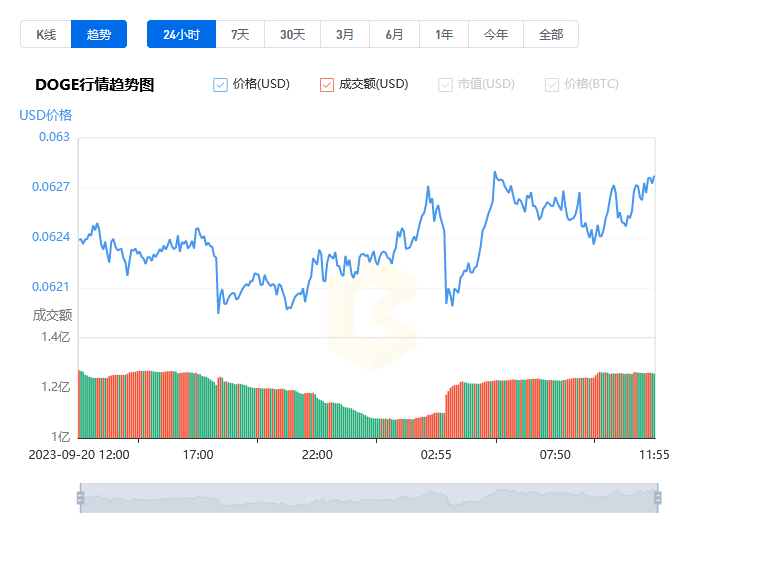The height and width of the screenshot is (563, 780).
Task: Toggle the 成交额(USD) checkbox
Action: [327, 85]
